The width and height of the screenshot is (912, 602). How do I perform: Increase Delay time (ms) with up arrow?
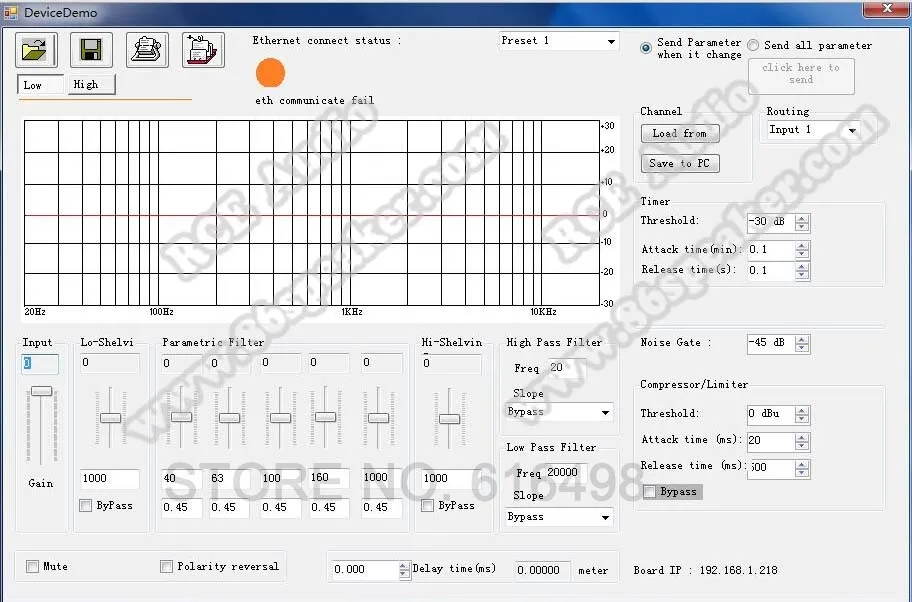(x=404, y=565)
